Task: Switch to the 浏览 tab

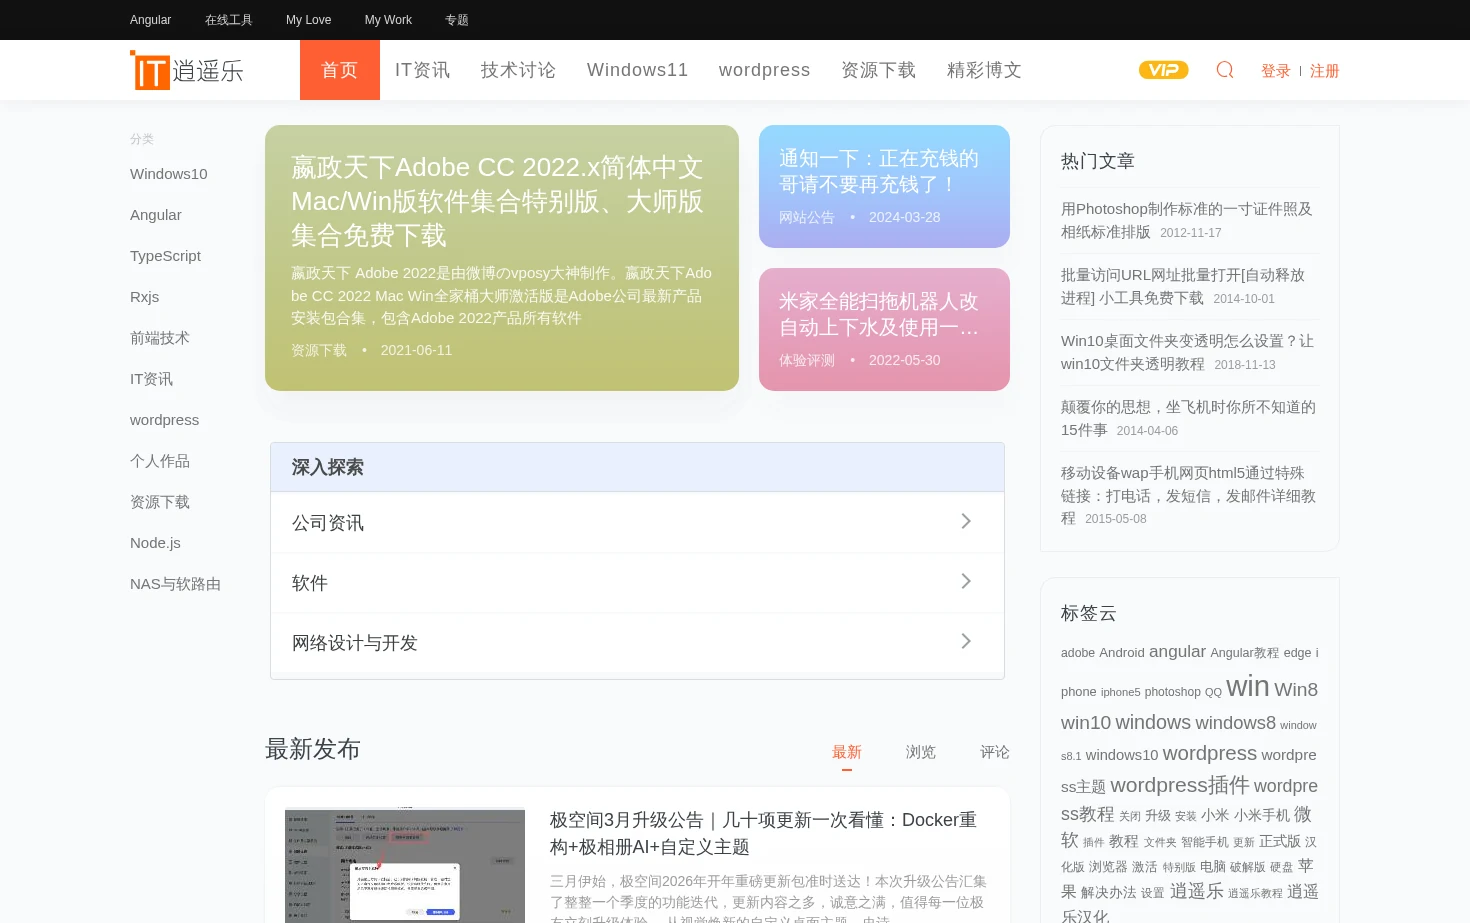Action: pos(921,752)
